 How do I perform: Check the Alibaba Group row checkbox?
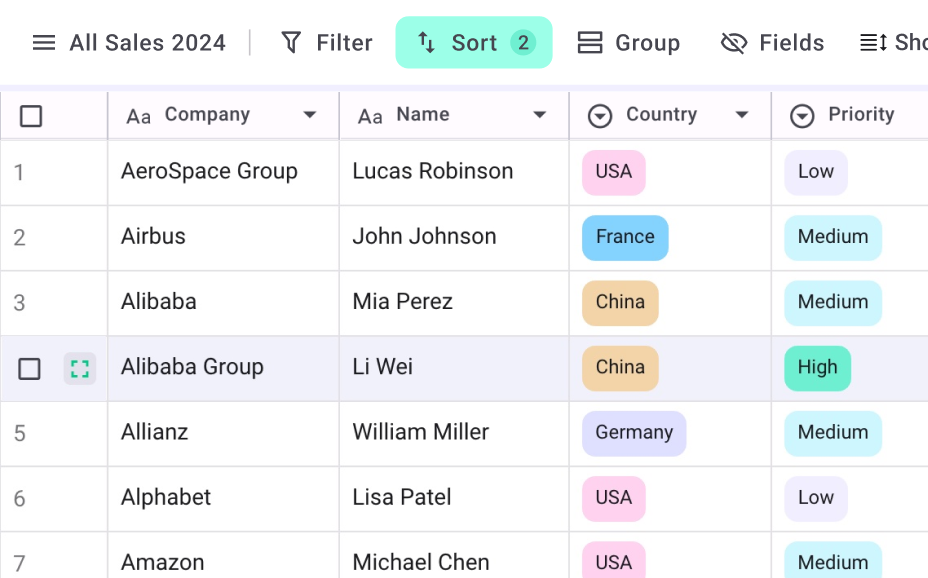29,369
